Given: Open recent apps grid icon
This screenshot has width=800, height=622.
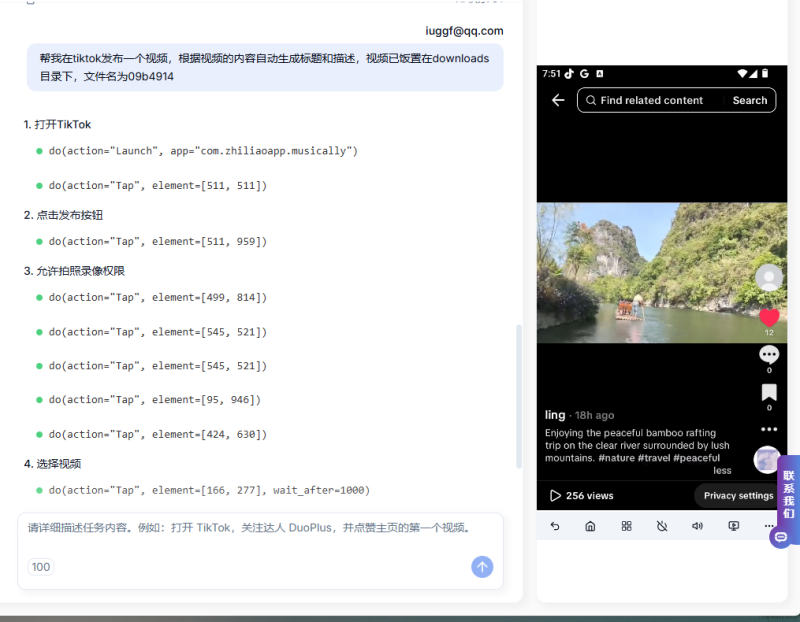Looking at the screenshot, I should [626, 526].
